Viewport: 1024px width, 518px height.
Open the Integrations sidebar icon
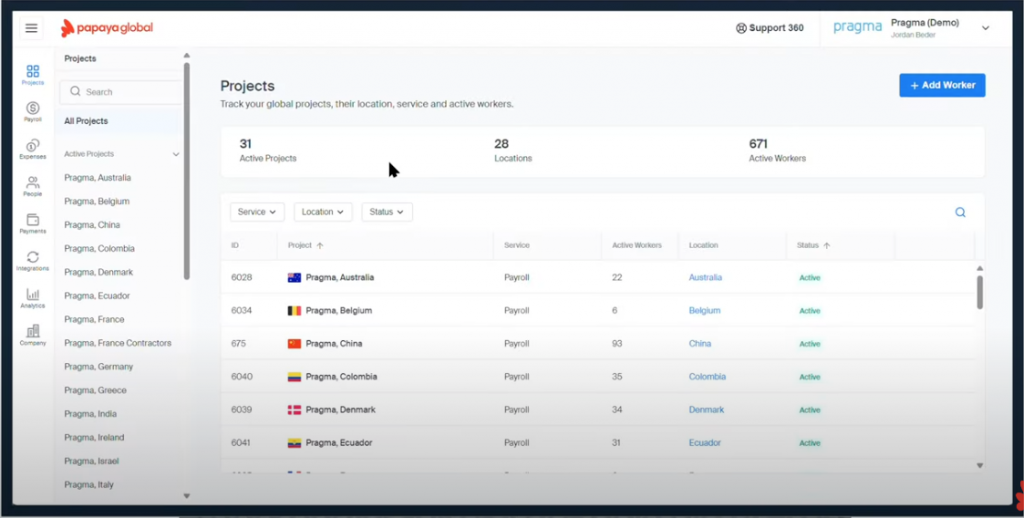[33, 261]
